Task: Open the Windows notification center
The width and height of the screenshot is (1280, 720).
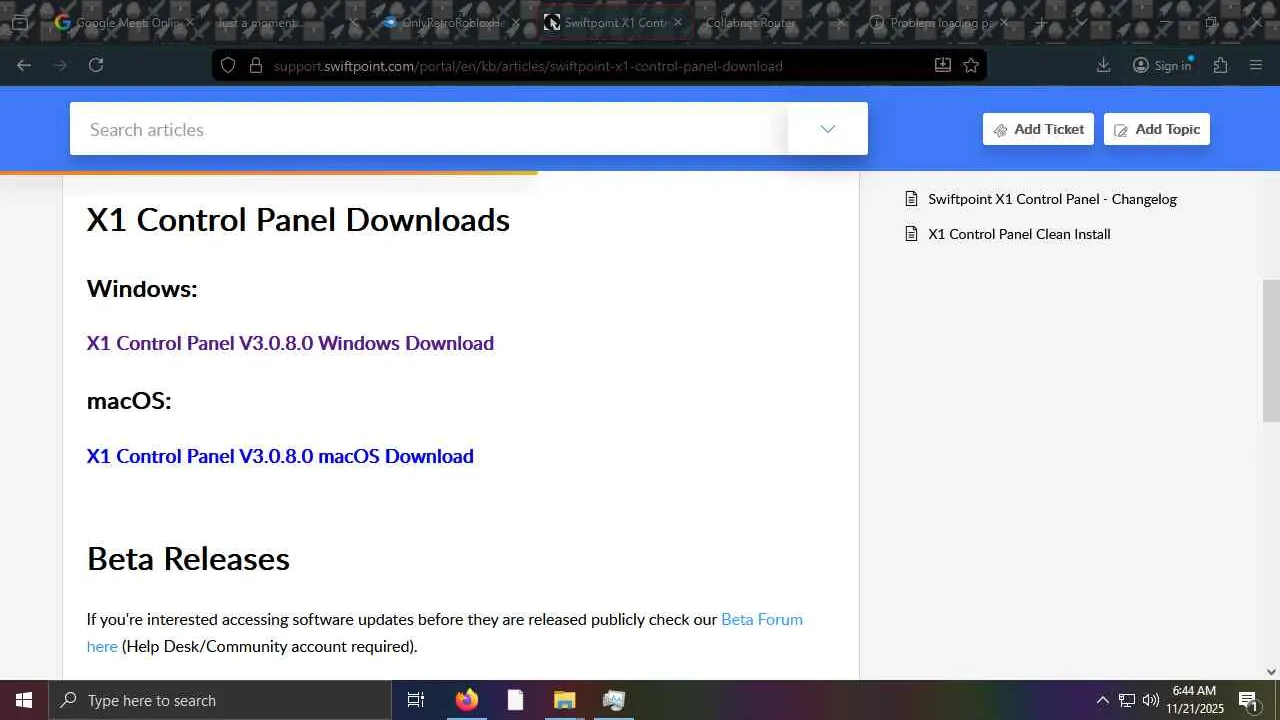Action: point(1248,700)
